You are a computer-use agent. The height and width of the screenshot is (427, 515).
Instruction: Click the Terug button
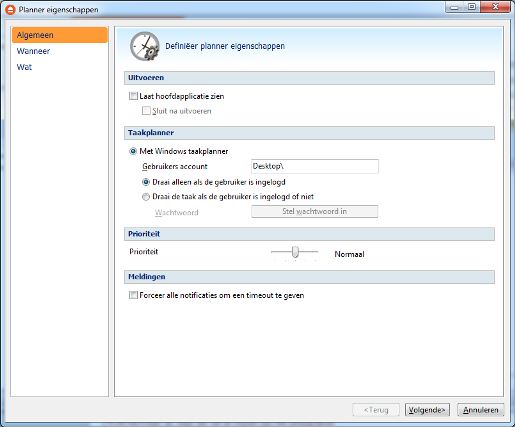coord(376,410)
